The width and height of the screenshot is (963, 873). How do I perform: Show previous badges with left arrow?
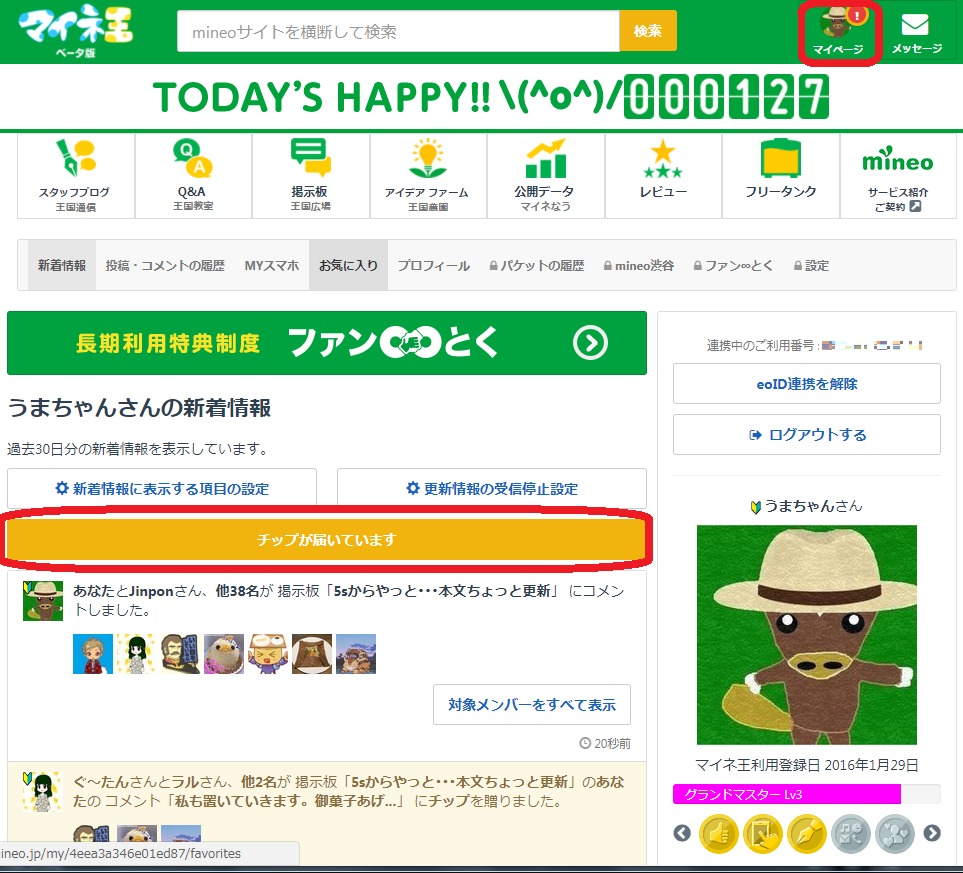(x=682, y=833)
